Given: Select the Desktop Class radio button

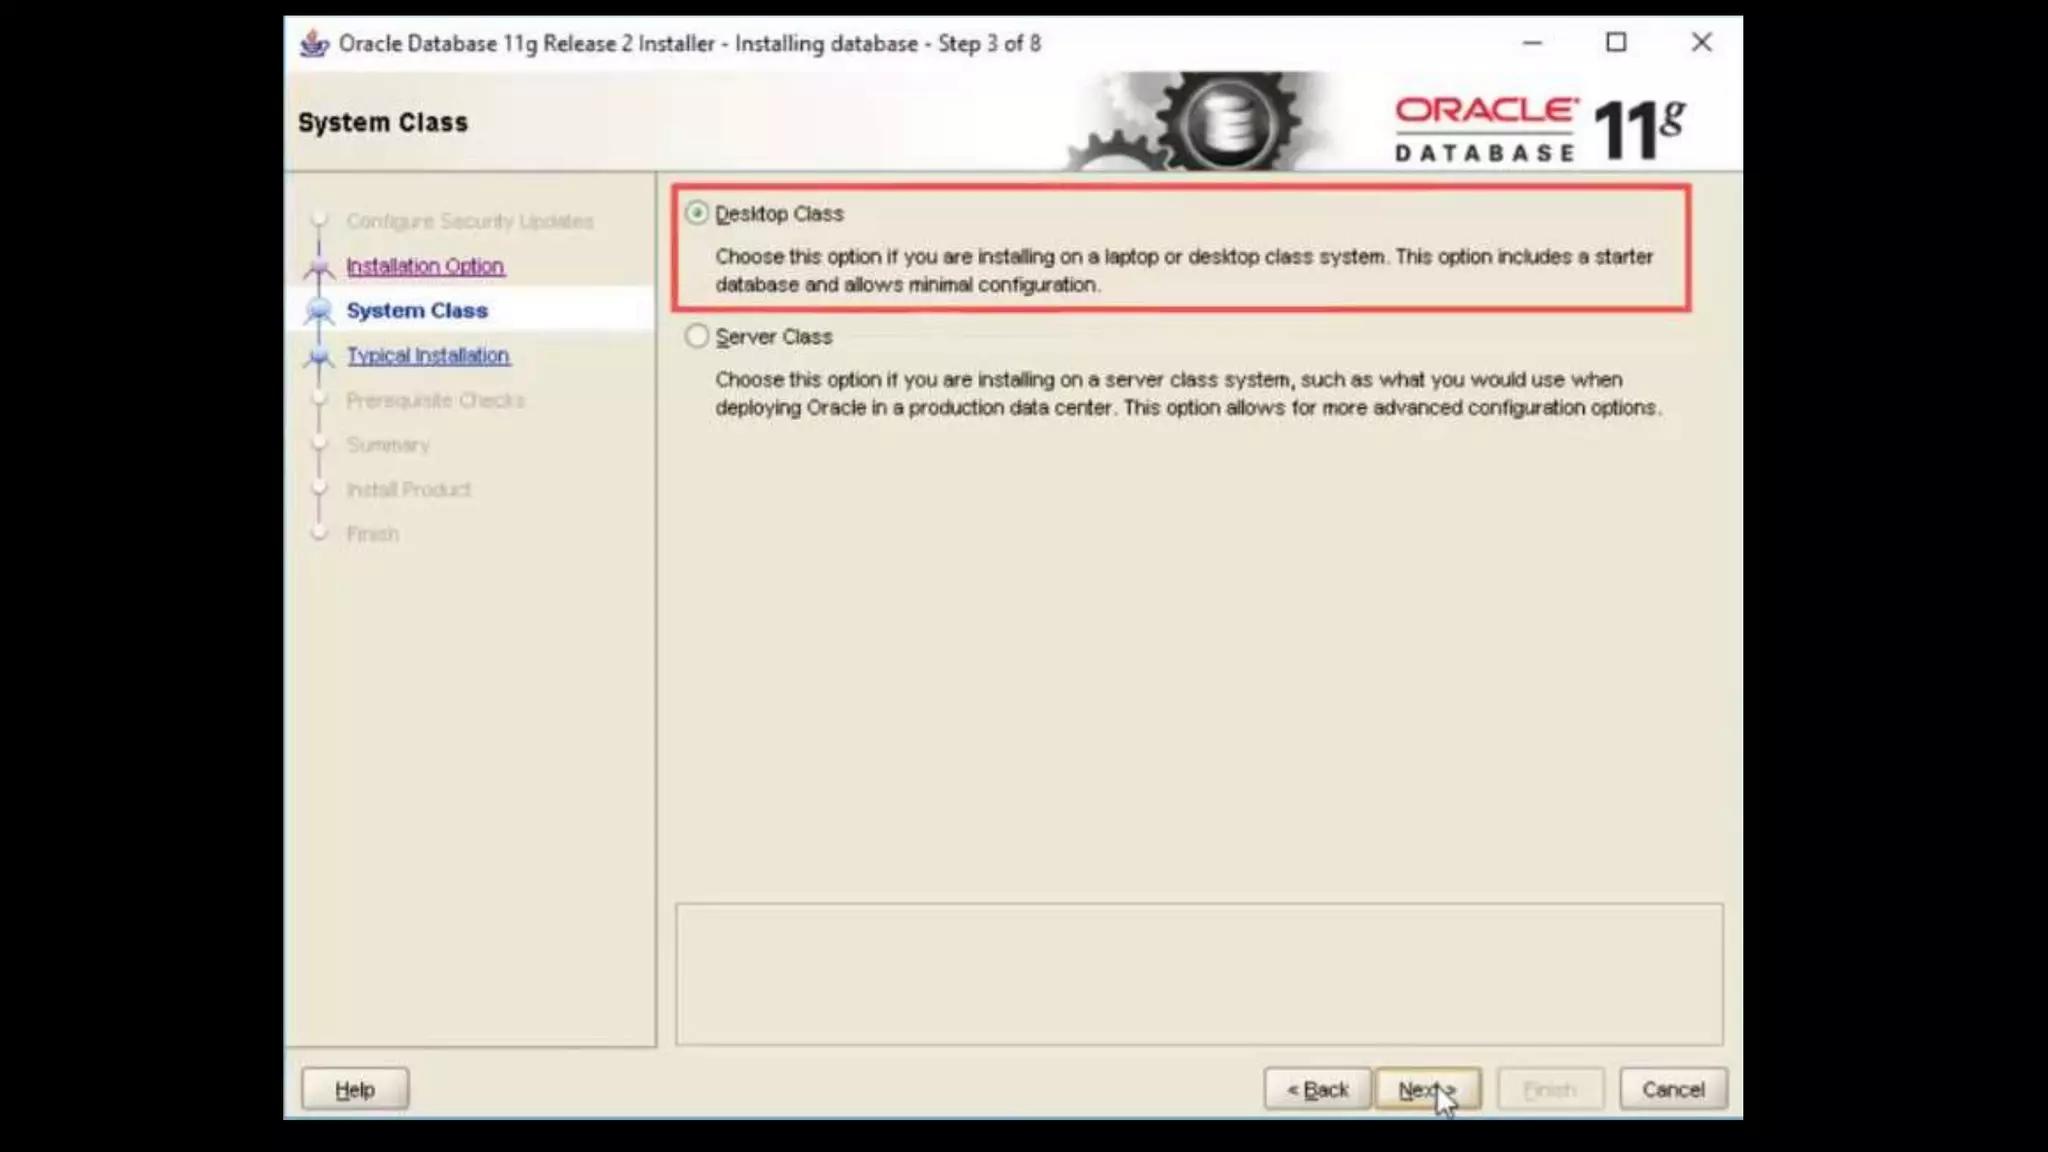Looking at the screenshot, I should (x=697, y=213).
